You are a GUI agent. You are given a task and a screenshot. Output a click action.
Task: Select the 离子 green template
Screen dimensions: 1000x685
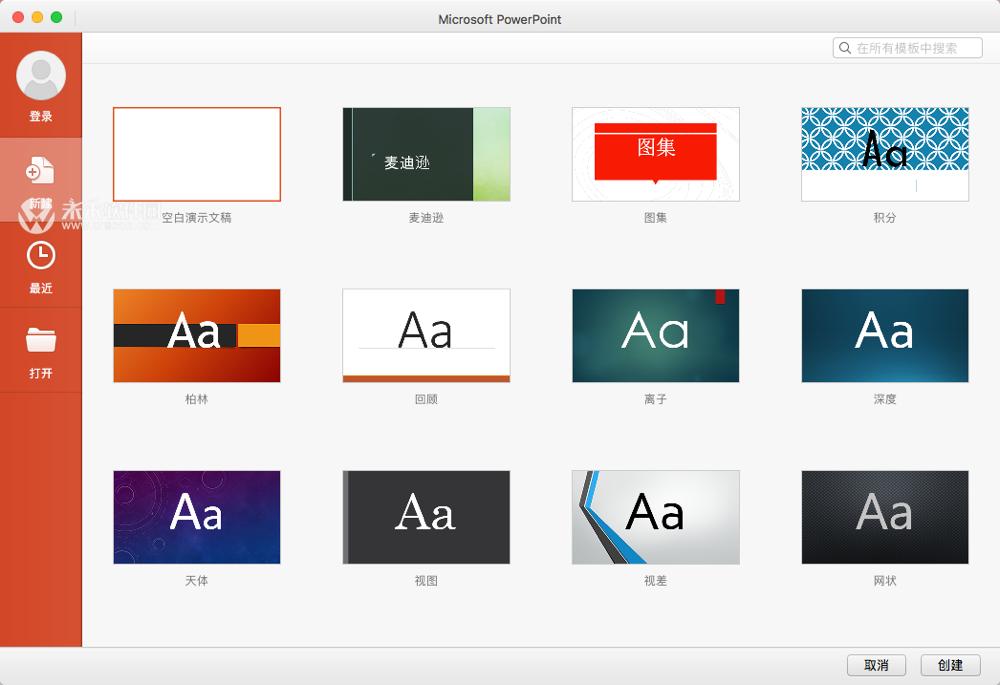[x=655, y=335]
